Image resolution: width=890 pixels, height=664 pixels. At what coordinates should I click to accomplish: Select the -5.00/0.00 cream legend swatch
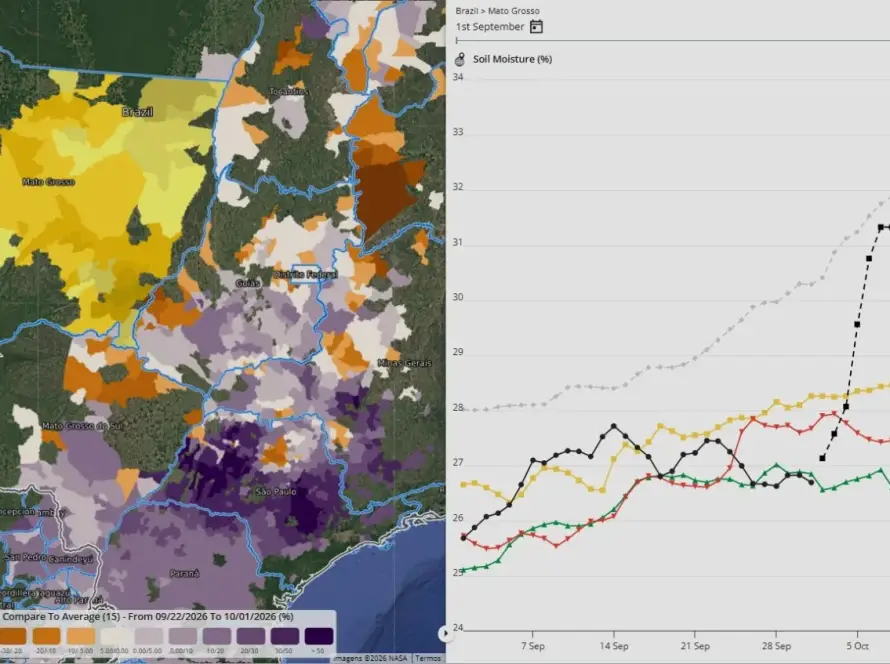pyautogui.click(x=115, y=636)
